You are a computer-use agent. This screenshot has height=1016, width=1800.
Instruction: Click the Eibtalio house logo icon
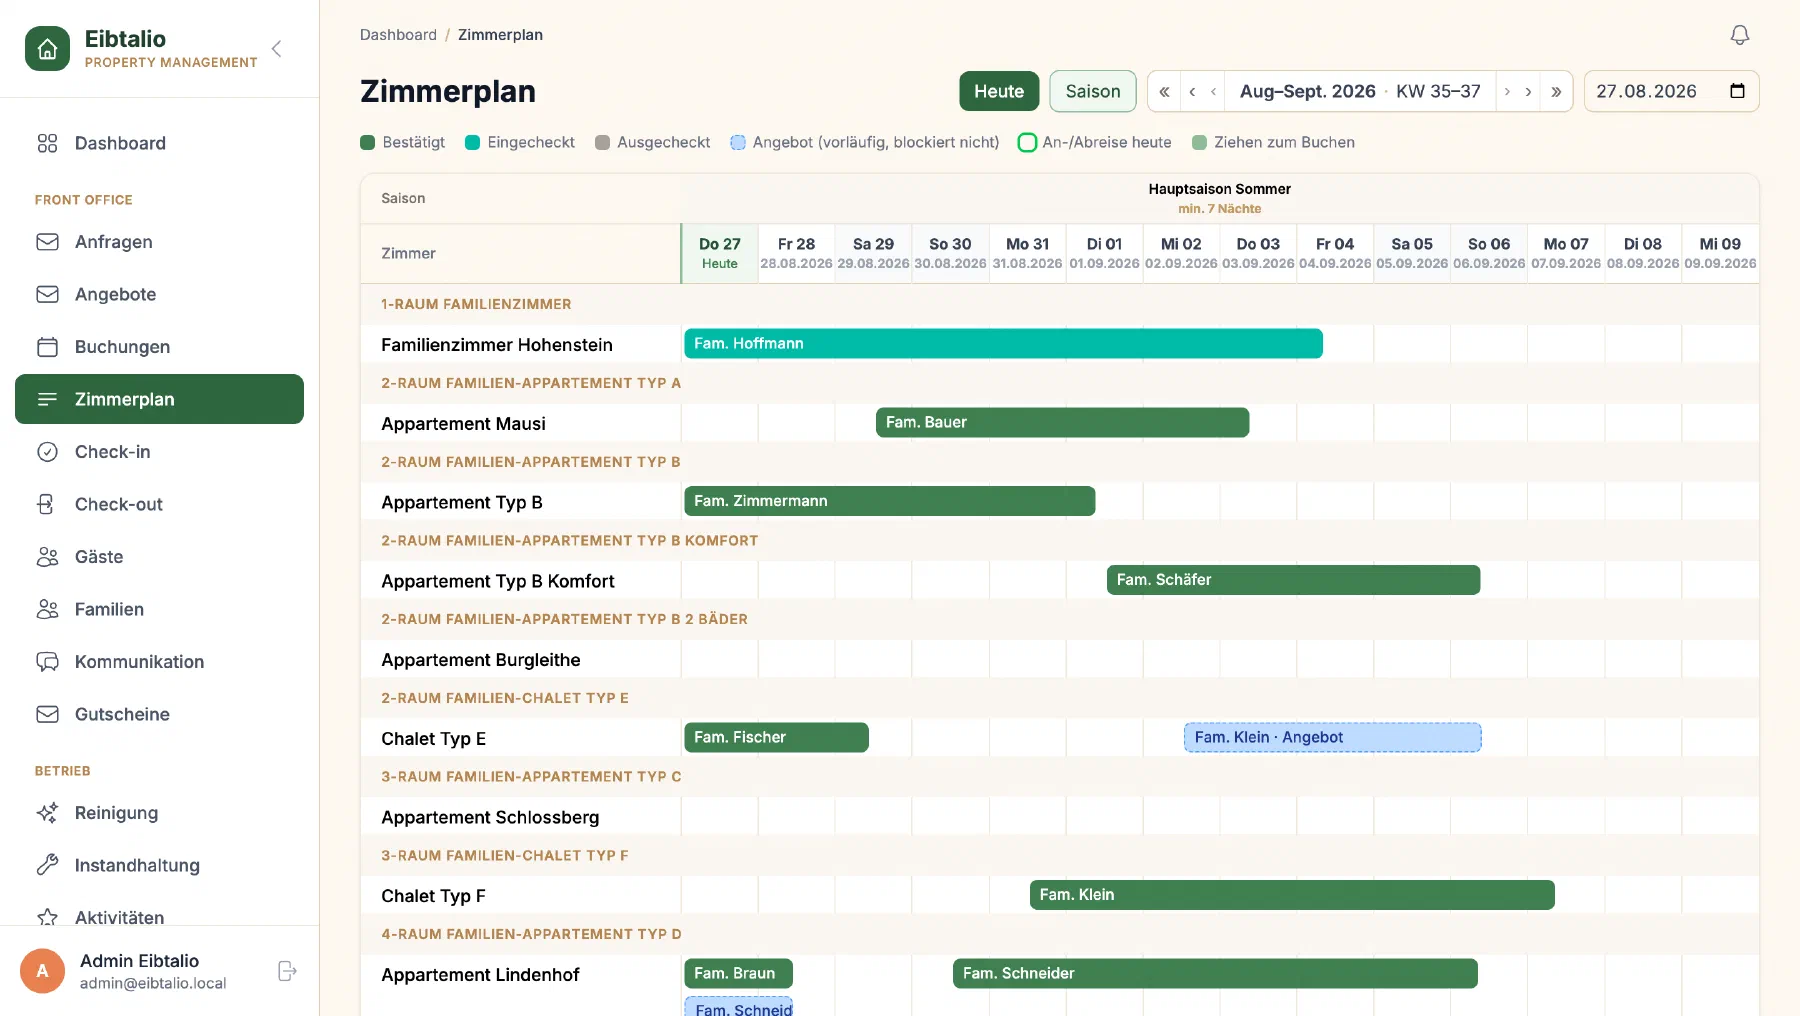pyautogui.click(x=47, y=48)
